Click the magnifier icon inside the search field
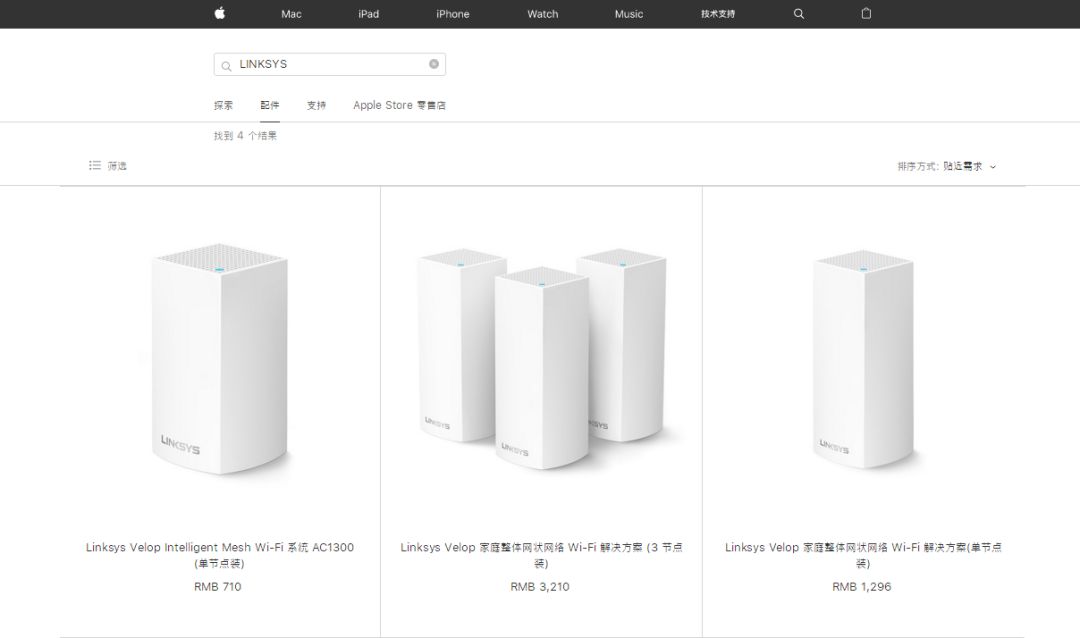 click(x=226, y=66)
